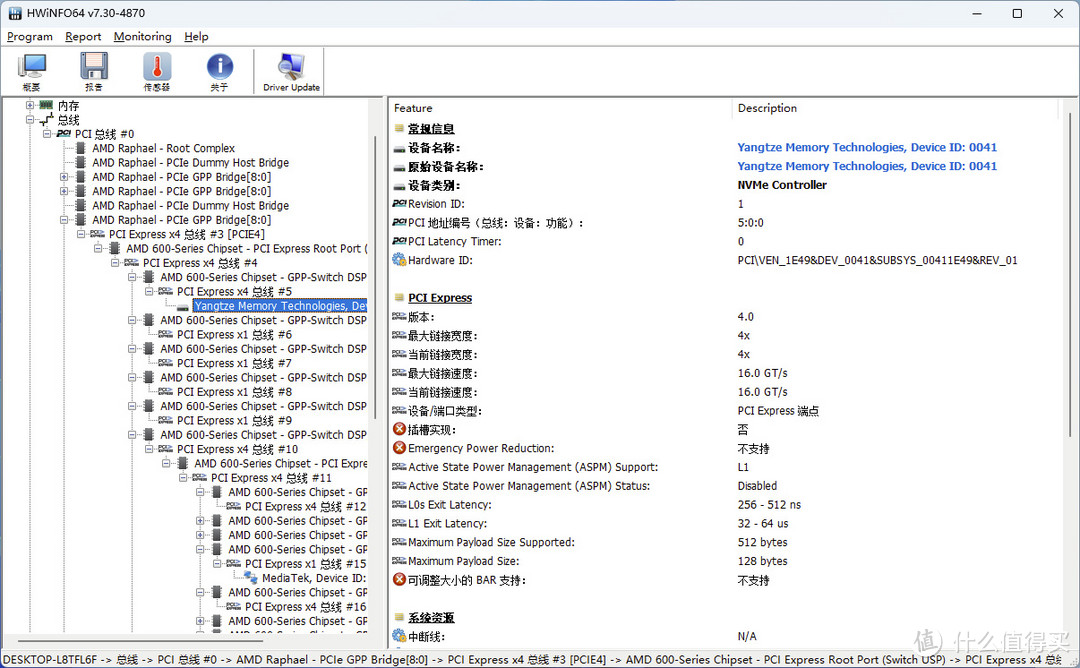Open Sensors (传感器) thermometer icon
The width and height of the screenshot is (1080, 668).
pos(157,67)
